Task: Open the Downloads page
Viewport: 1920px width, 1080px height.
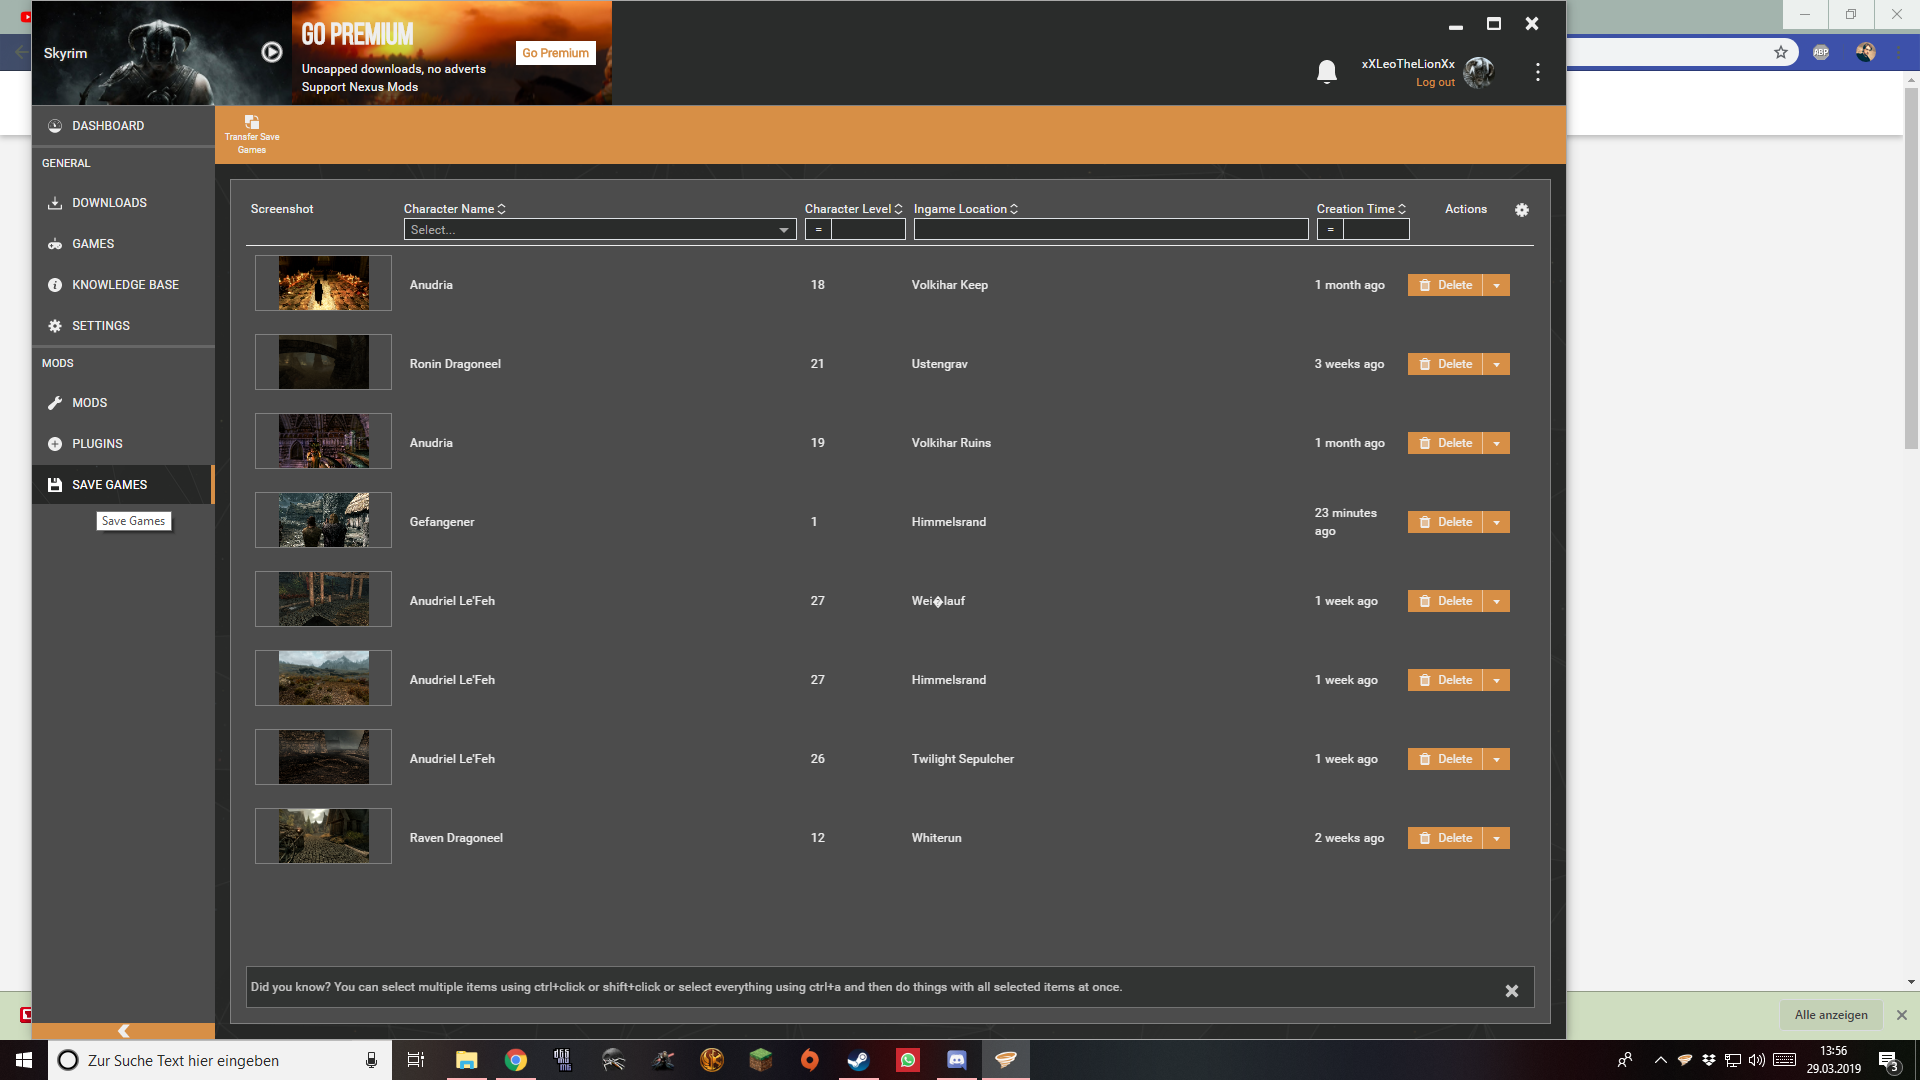Action: (x=123, y=203)
